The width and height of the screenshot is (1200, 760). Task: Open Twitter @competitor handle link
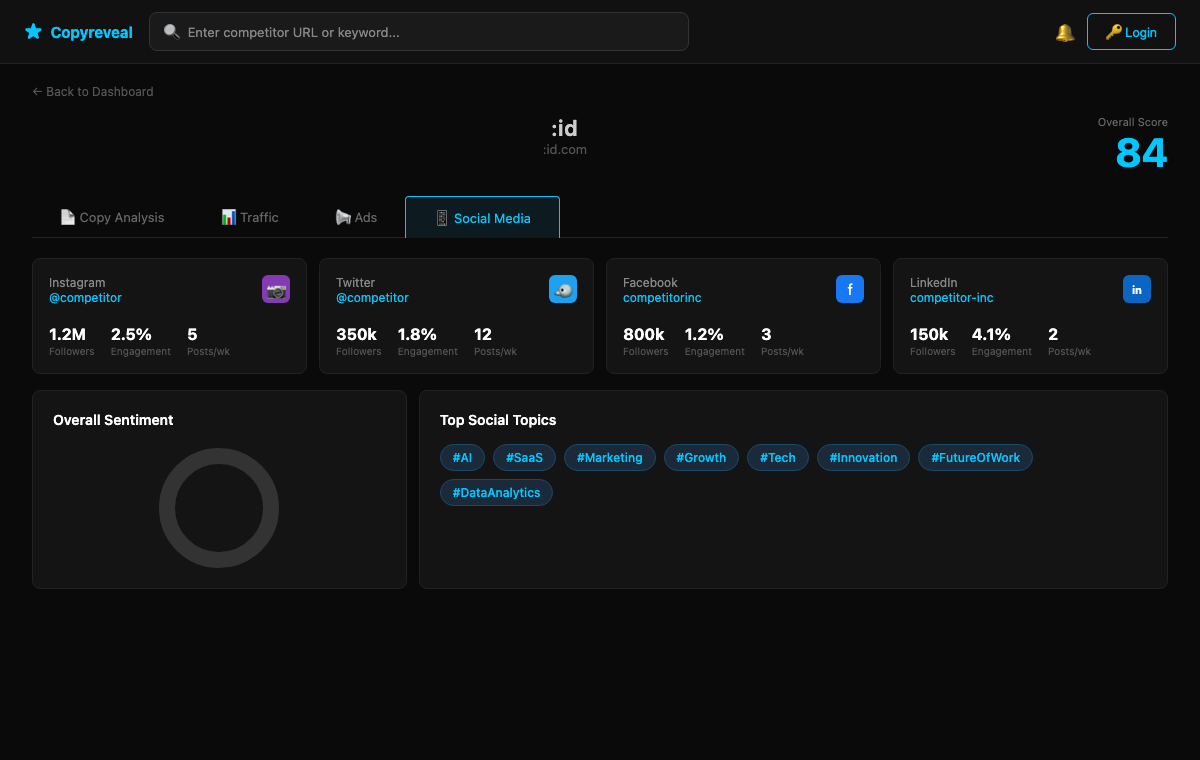coord(372,298)
